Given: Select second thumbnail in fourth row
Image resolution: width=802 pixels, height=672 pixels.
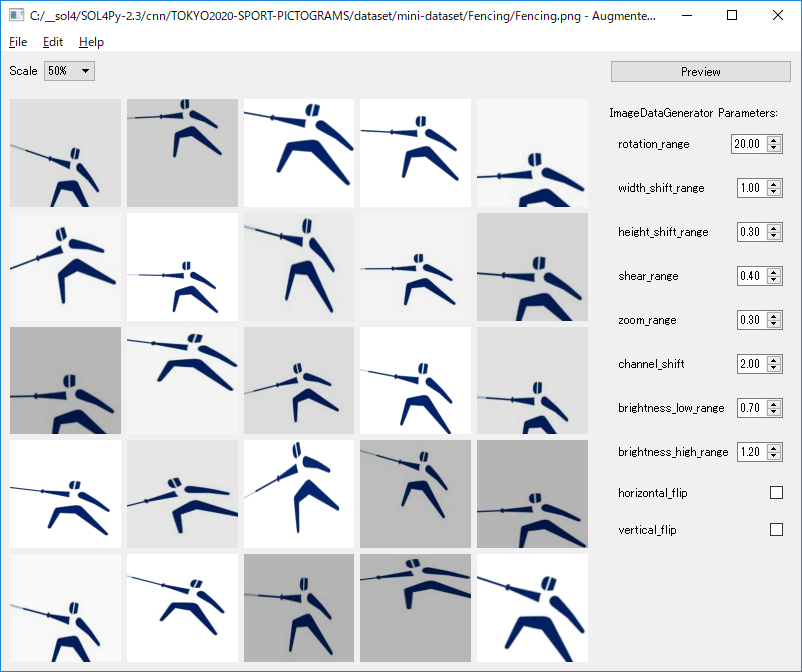Looking at the screenshot, I should tap(182, 494).
